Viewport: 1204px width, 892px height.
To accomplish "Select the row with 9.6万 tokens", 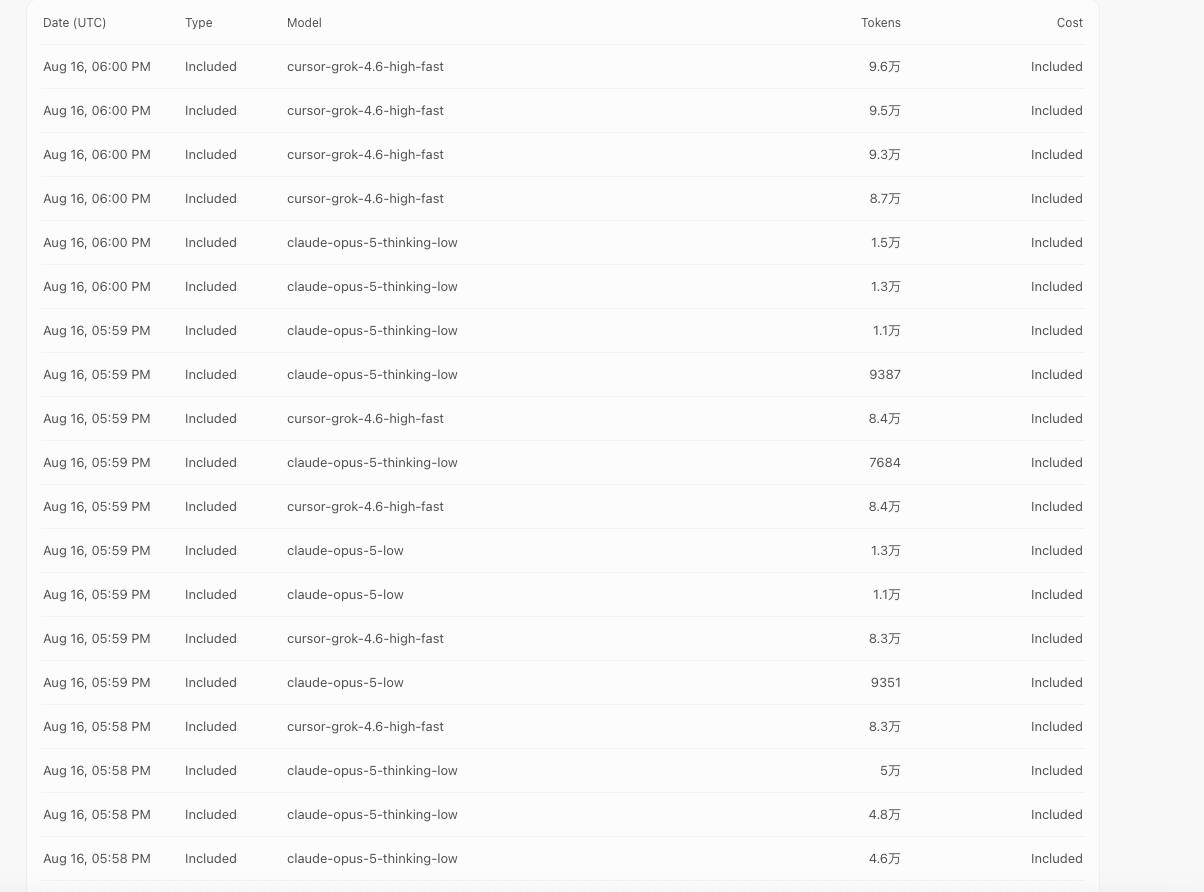I will (563, 67).
